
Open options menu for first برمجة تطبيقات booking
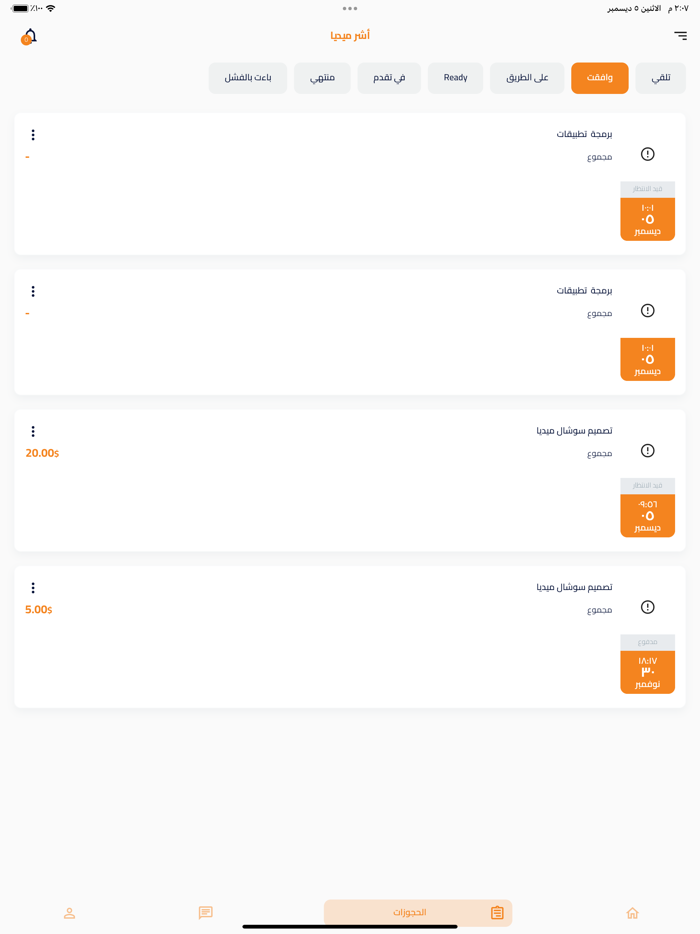click(33, 135)
